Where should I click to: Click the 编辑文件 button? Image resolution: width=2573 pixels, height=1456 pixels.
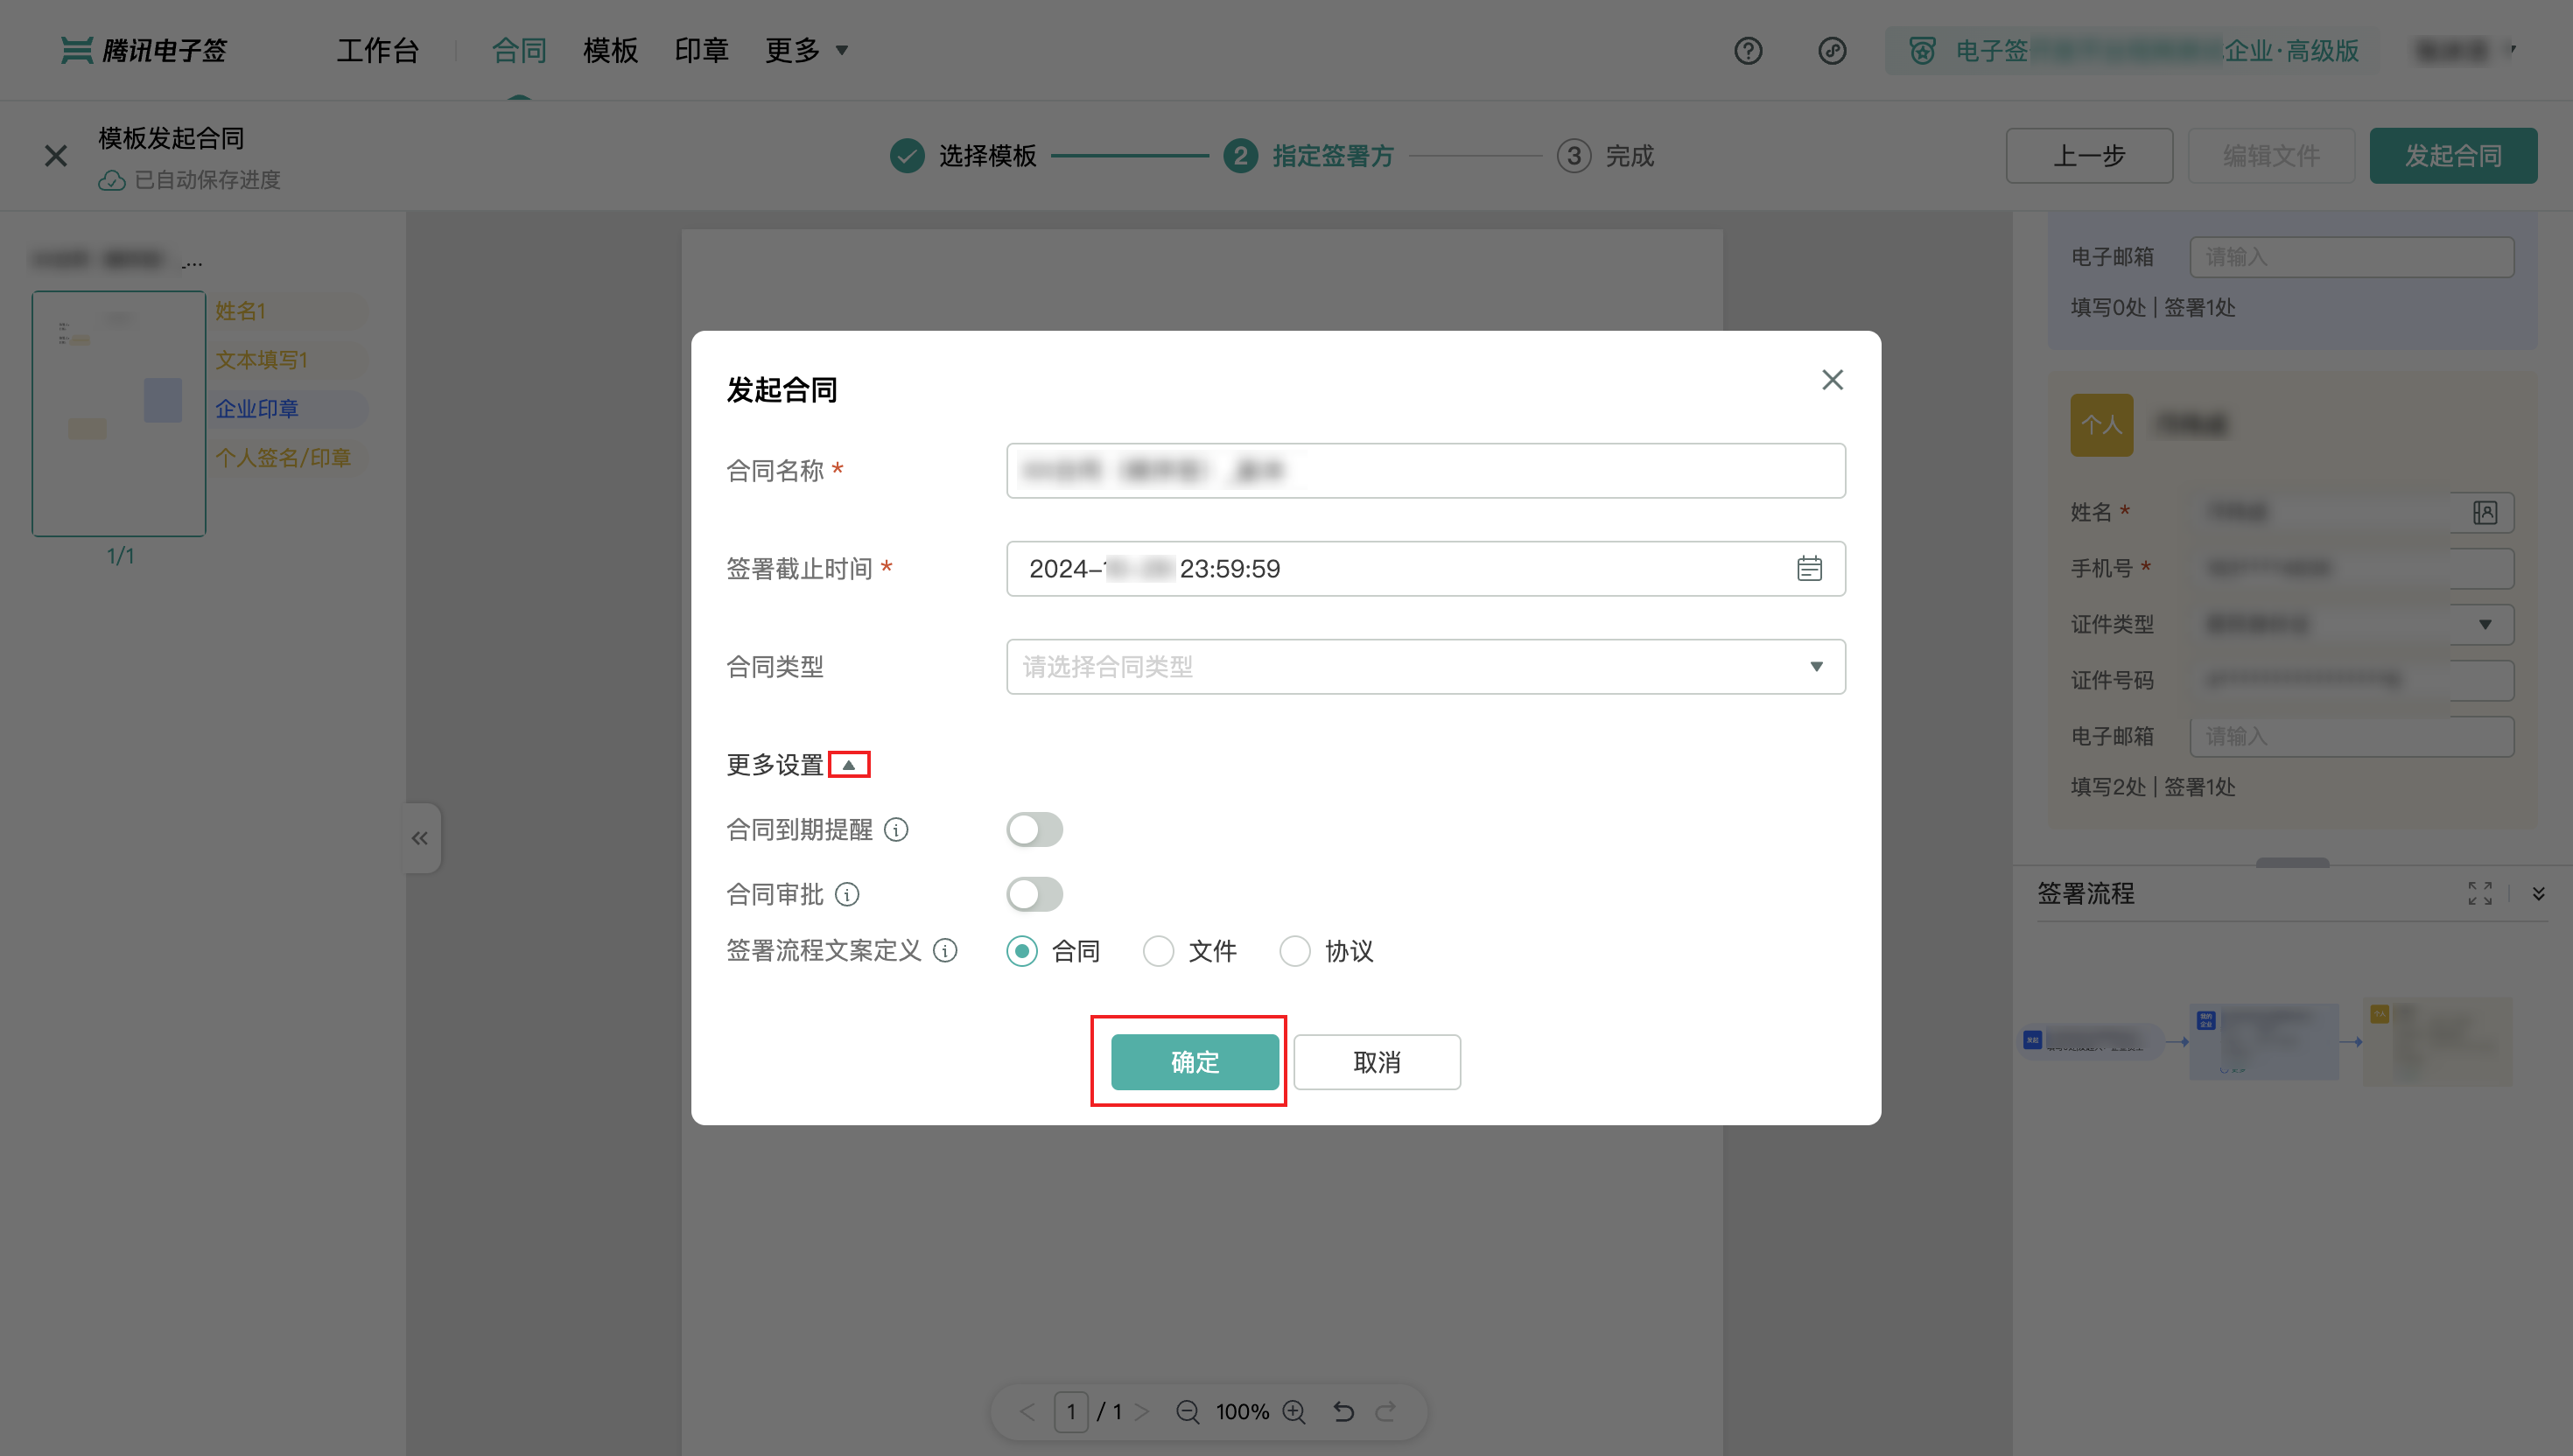click(2271, 156)
